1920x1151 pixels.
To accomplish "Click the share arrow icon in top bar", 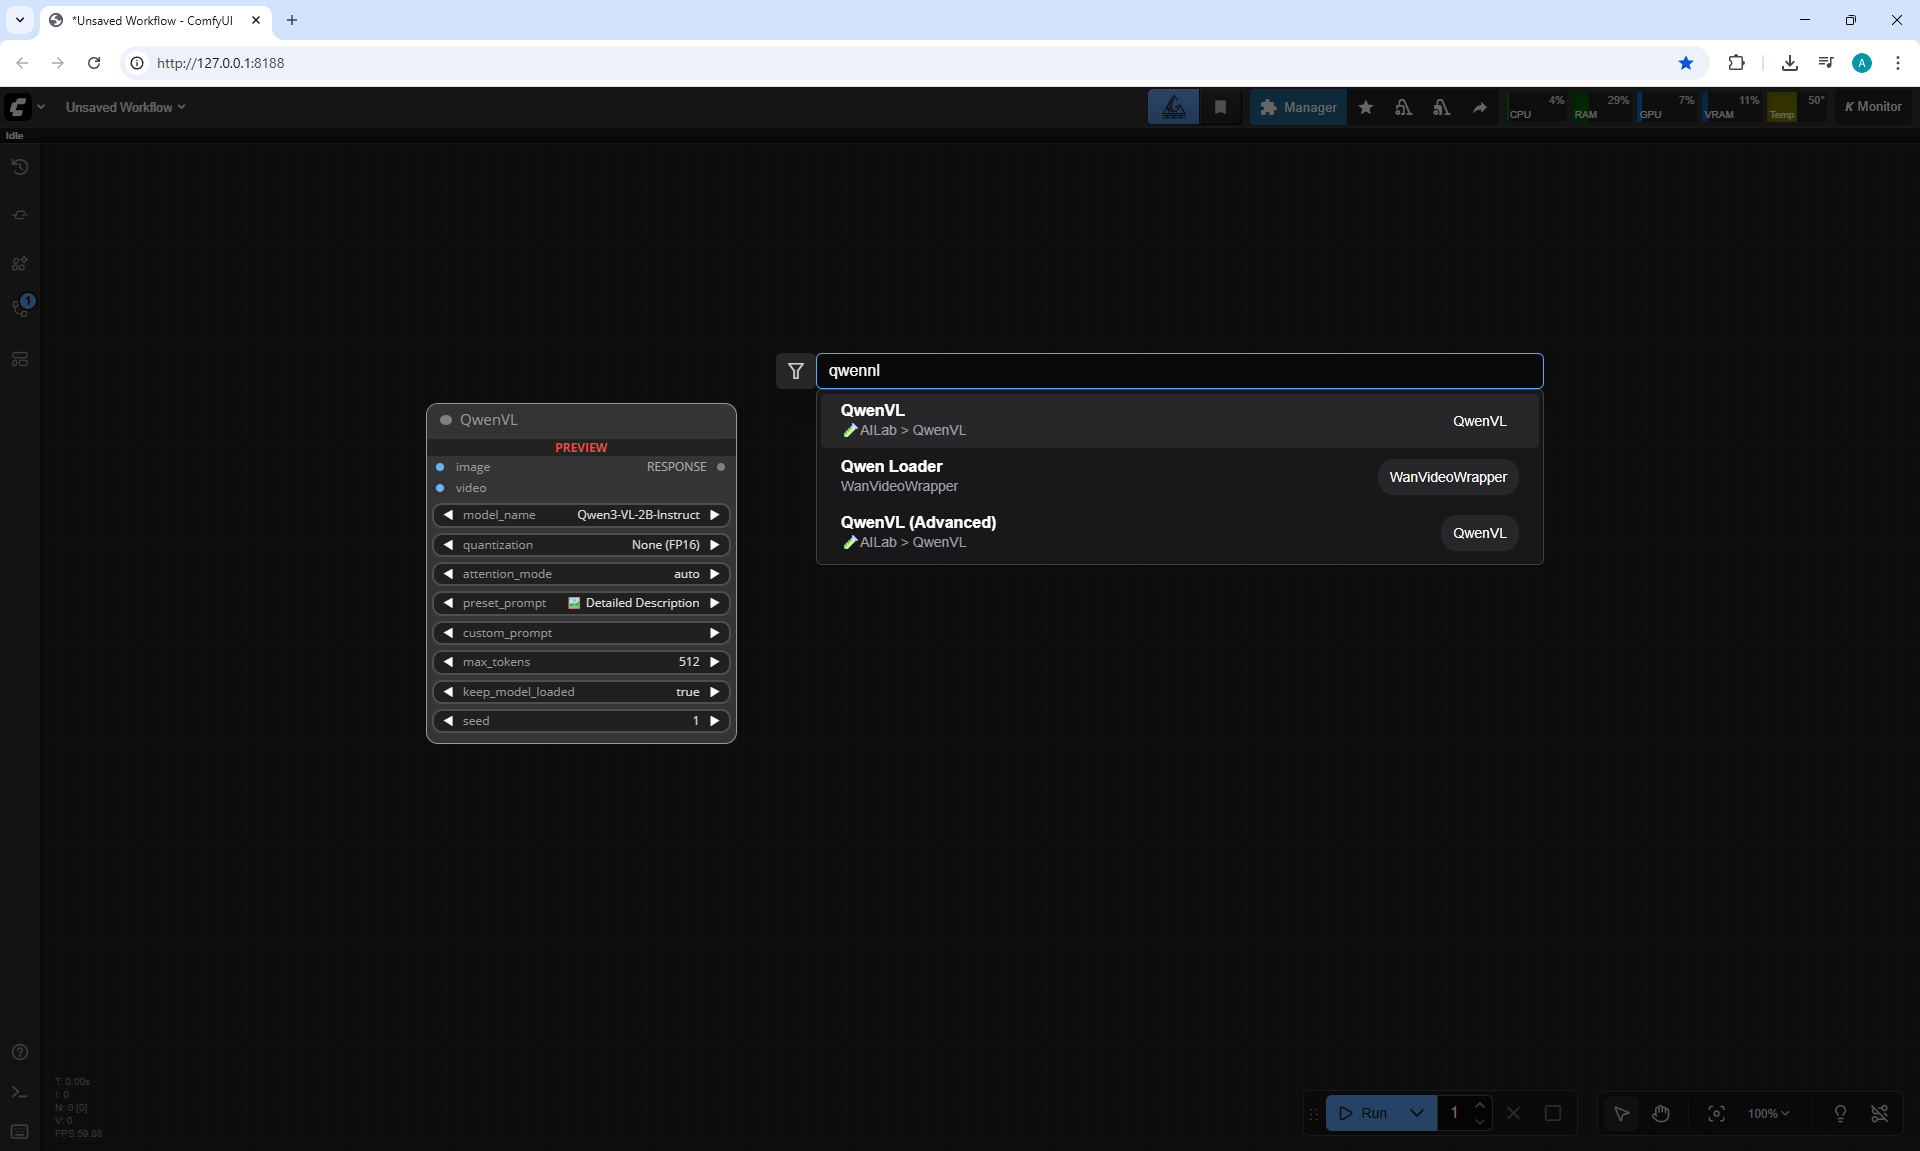I will 1479,107.
